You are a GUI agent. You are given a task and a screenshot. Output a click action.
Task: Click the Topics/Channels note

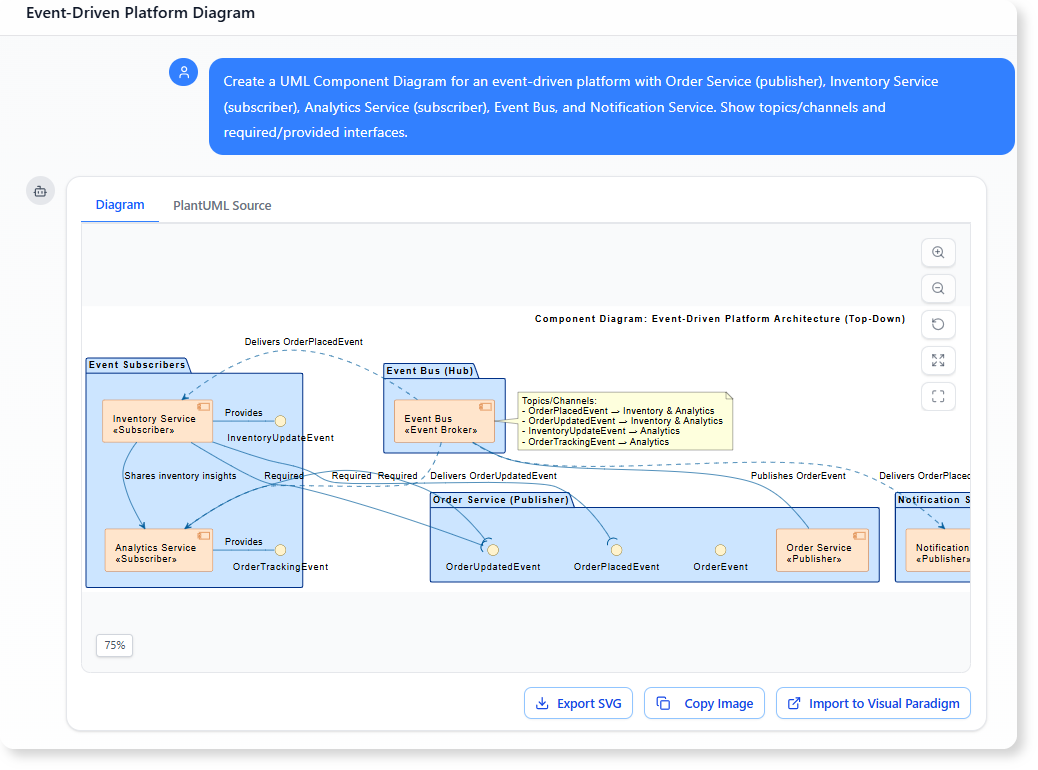point(624,421)
